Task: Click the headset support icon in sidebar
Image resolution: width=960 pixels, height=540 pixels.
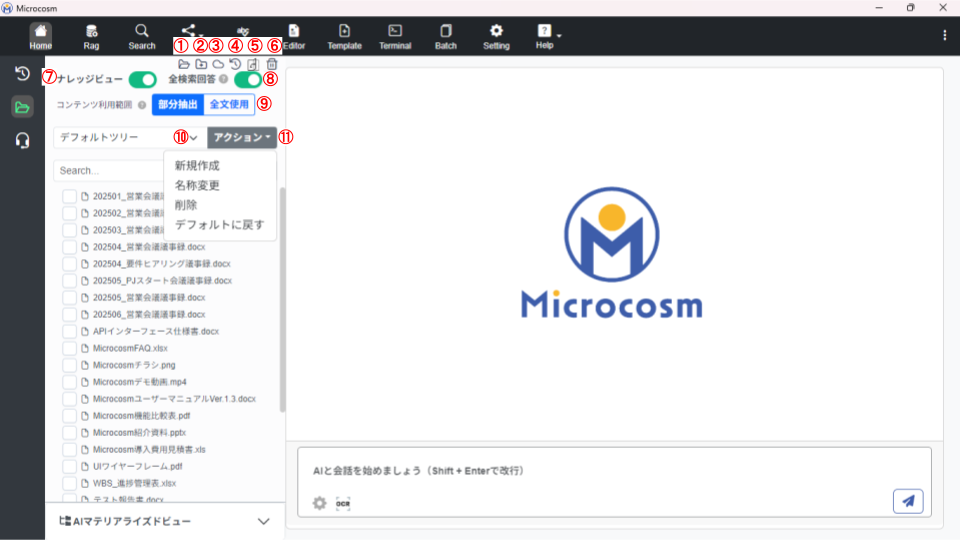Action: click(22, 141)
